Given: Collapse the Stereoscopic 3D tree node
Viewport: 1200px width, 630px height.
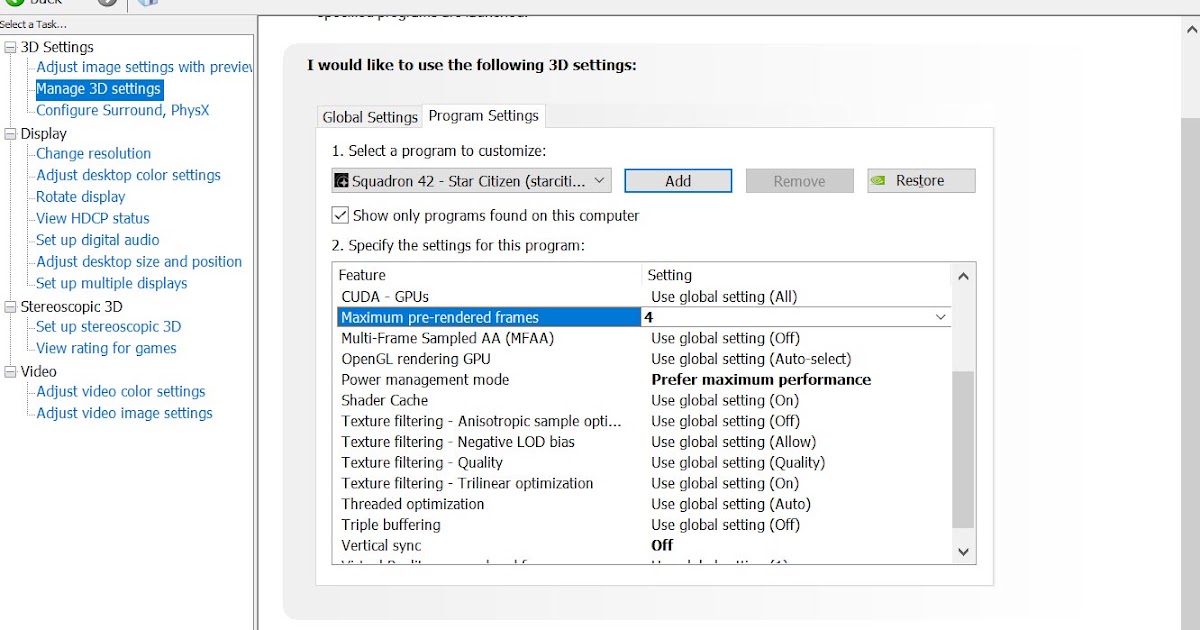Looking at the screenshot, I should coord(11,306).
